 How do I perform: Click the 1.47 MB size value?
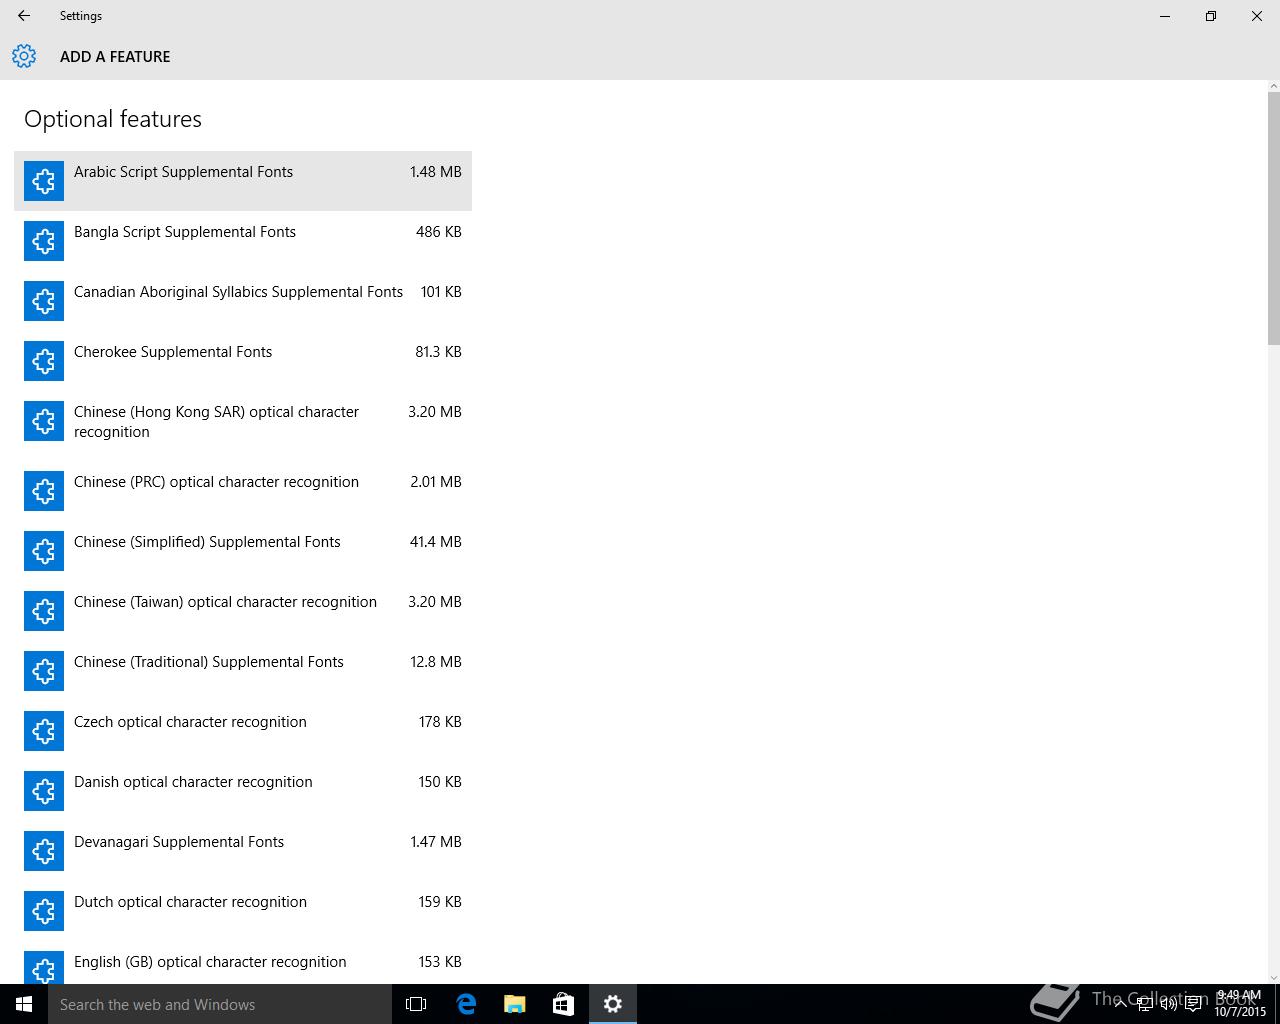[436, 842]
